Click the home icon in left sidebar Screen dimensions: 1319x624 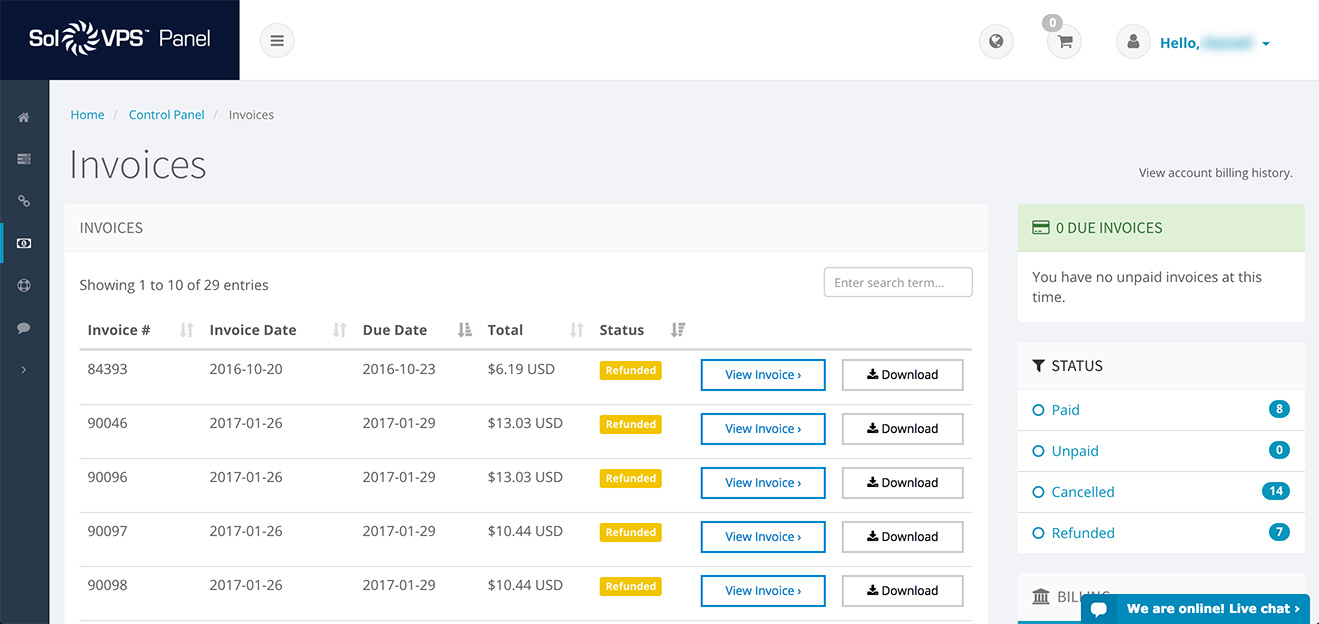pos(24,118)
